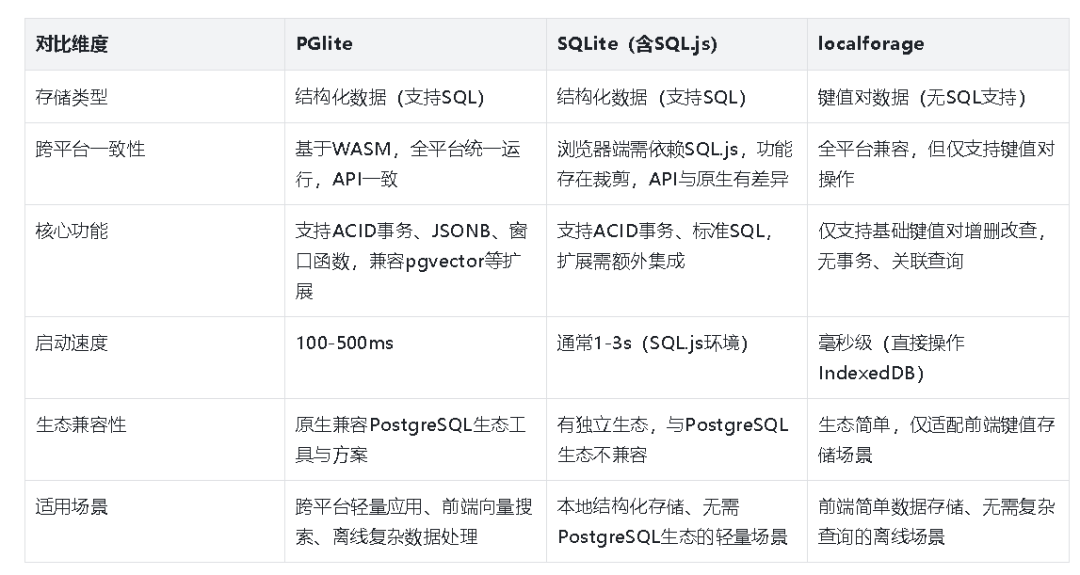Select the 适用场景 row label

click(154, 521)
